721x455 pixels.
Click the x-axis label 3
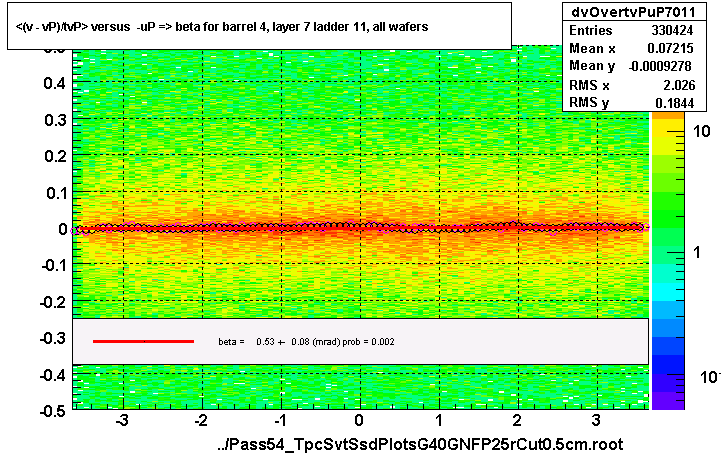596,421
